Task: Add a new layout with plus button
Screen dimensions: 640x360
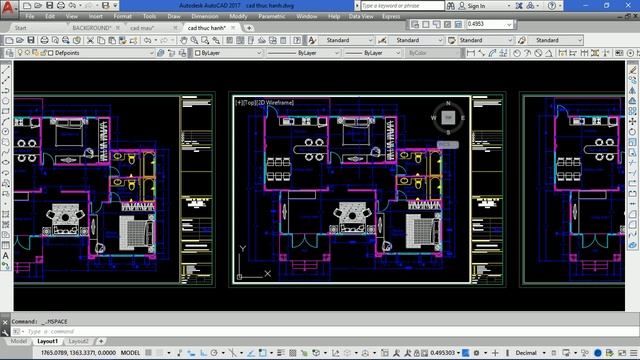Action: 101,341
